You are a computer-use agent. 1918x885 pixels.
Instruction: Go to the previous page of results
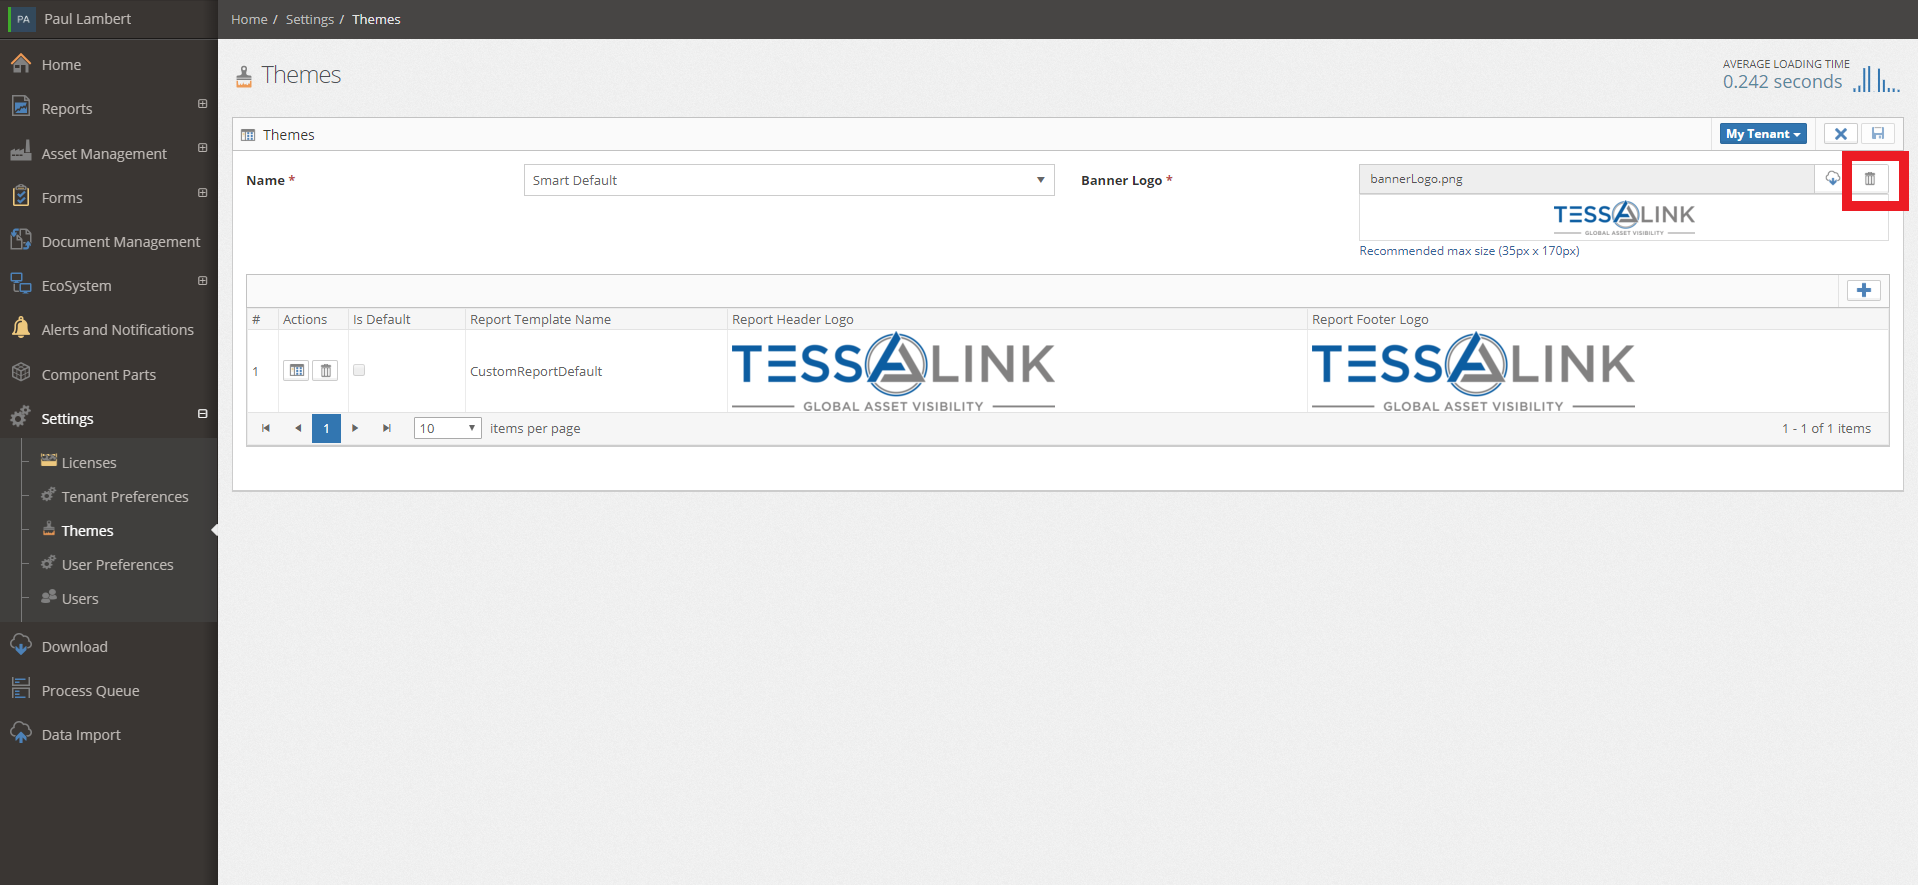298,428
